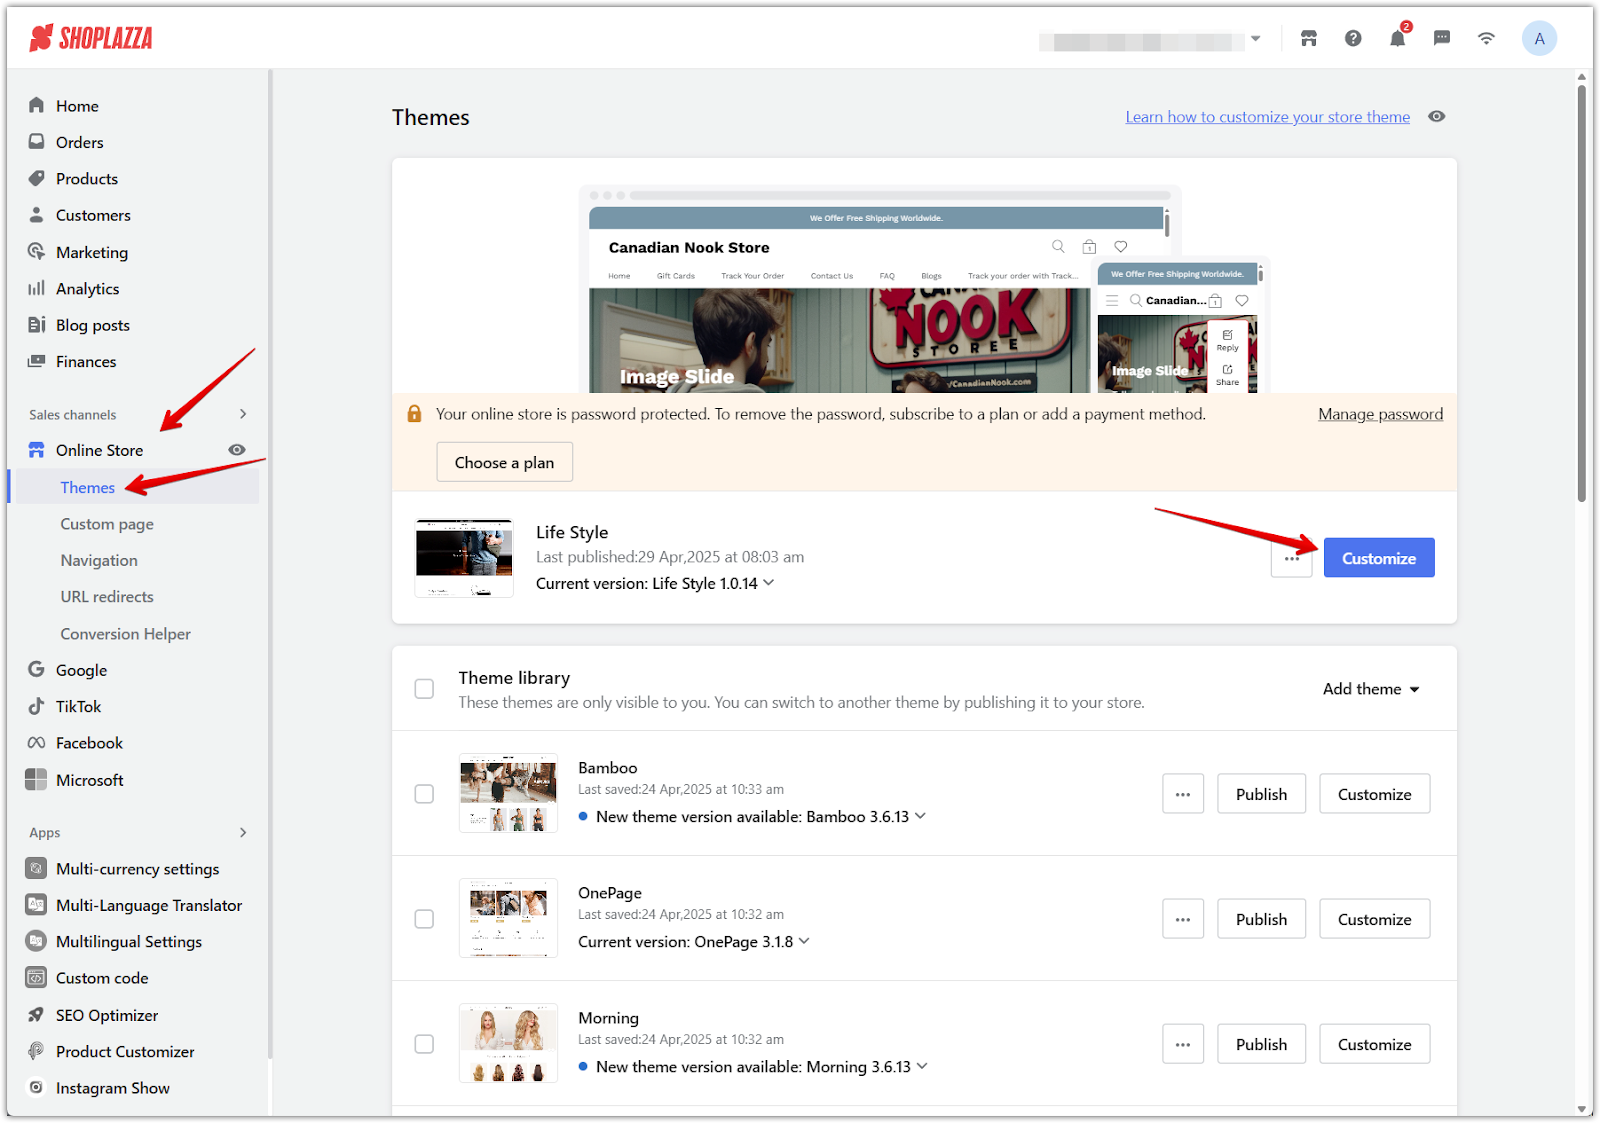
Task: Tick the Theme library select-all checkbox
Action: (424, 689)
